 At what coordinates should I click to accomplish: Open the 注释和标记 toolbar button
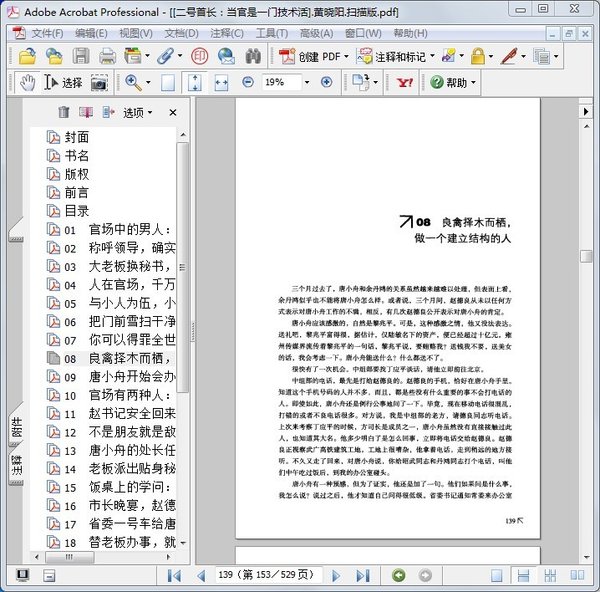[391, 57]
